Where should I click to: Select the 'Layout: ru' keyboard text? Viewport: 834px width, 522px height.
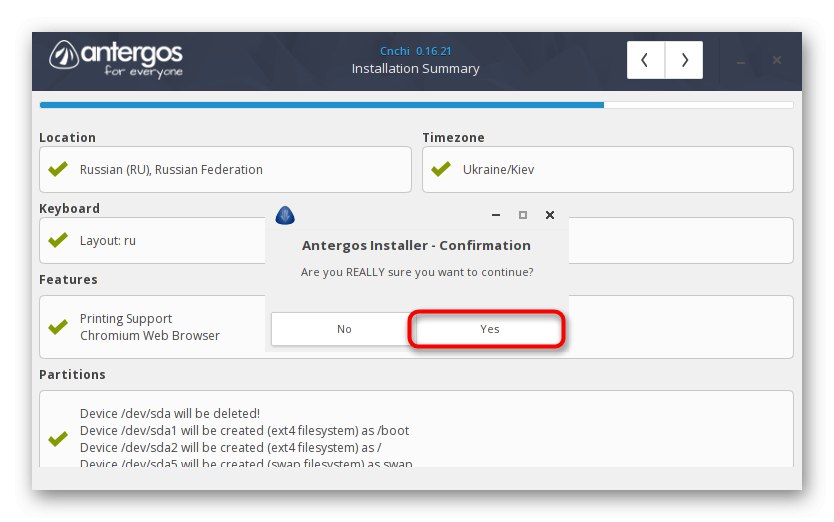(x=107, y=241)
